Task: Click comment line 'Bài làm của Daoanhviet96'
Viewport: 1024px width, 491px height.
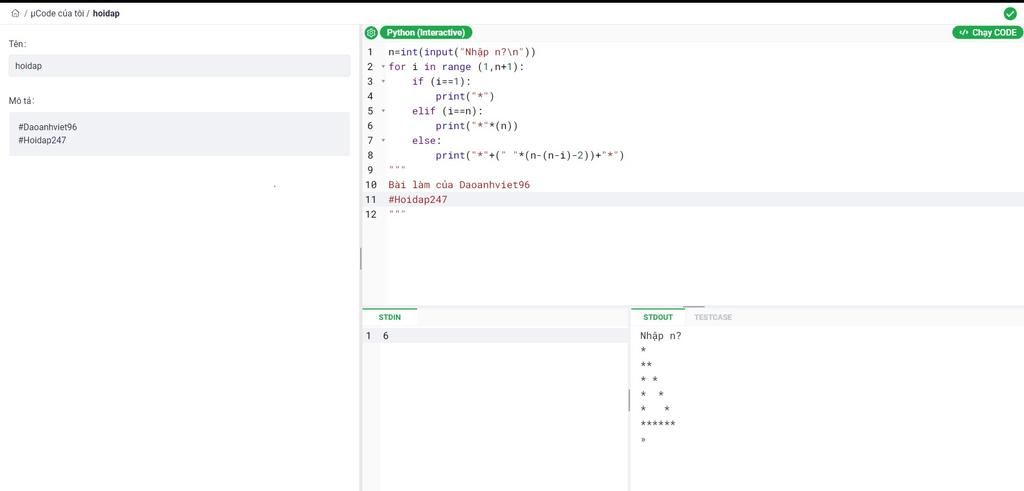Action: coord(459,185)
